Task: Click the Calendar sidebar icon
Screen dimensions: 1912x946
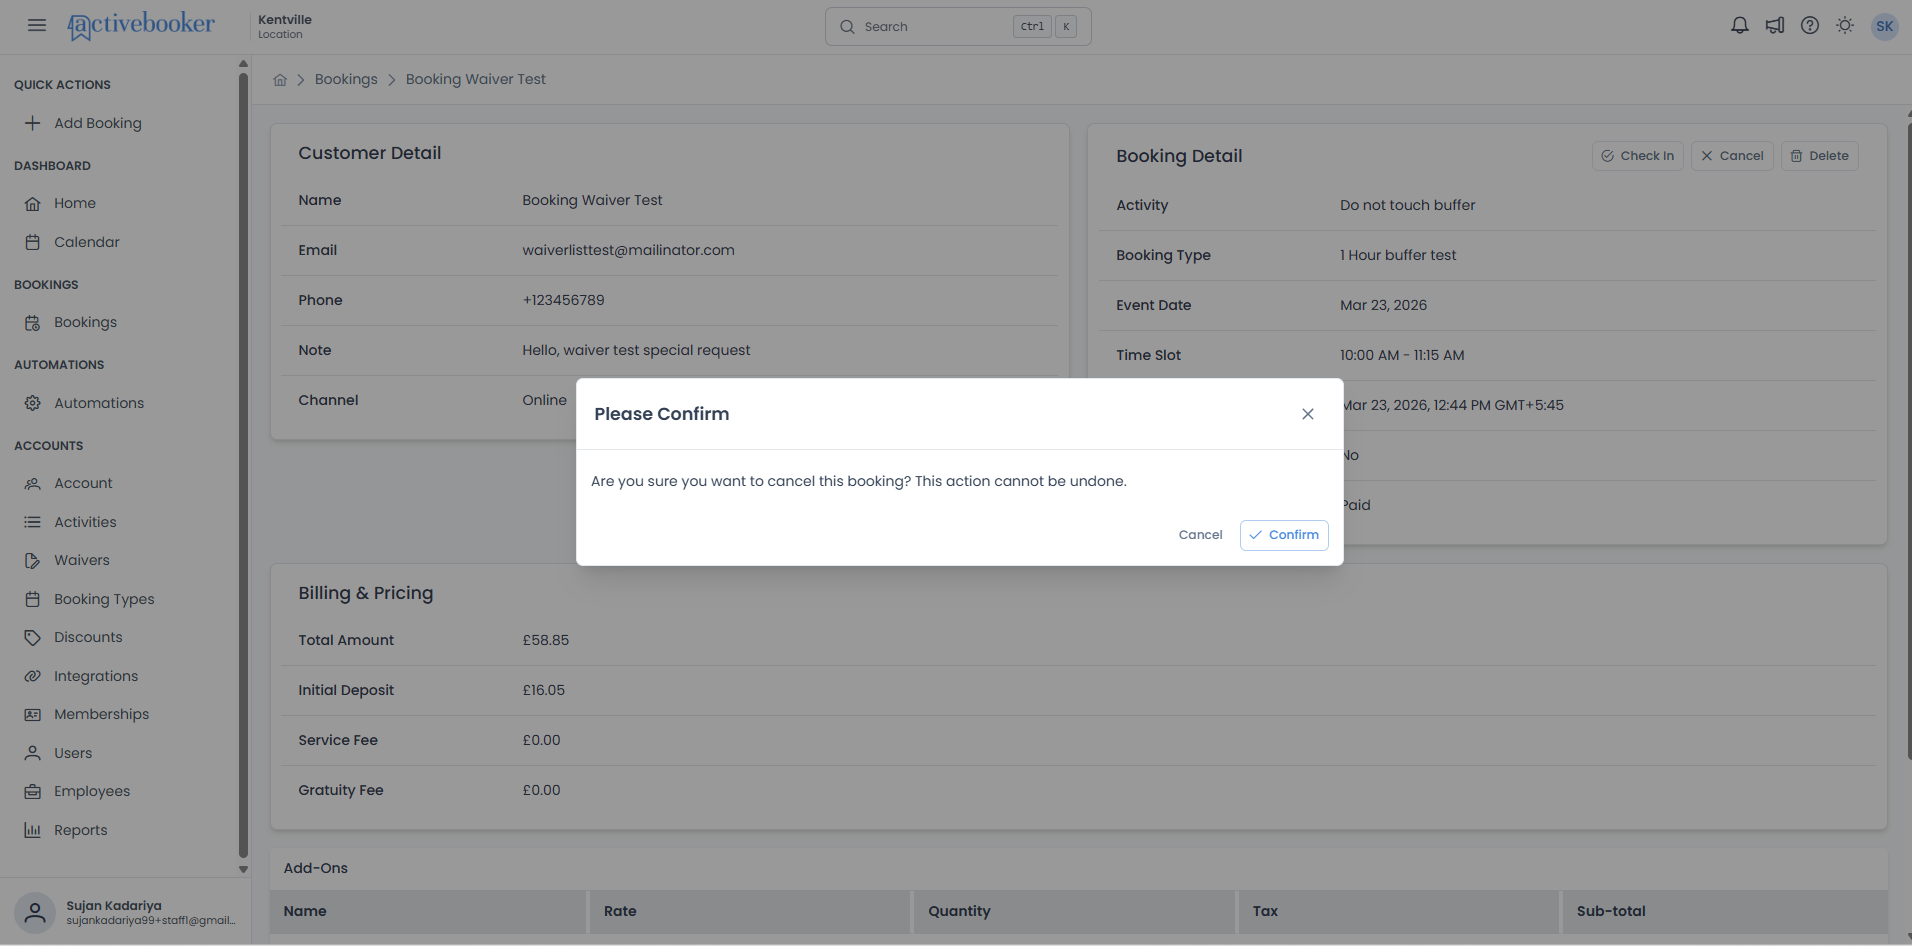Action: pyautogui.click(x=33, y=242)
